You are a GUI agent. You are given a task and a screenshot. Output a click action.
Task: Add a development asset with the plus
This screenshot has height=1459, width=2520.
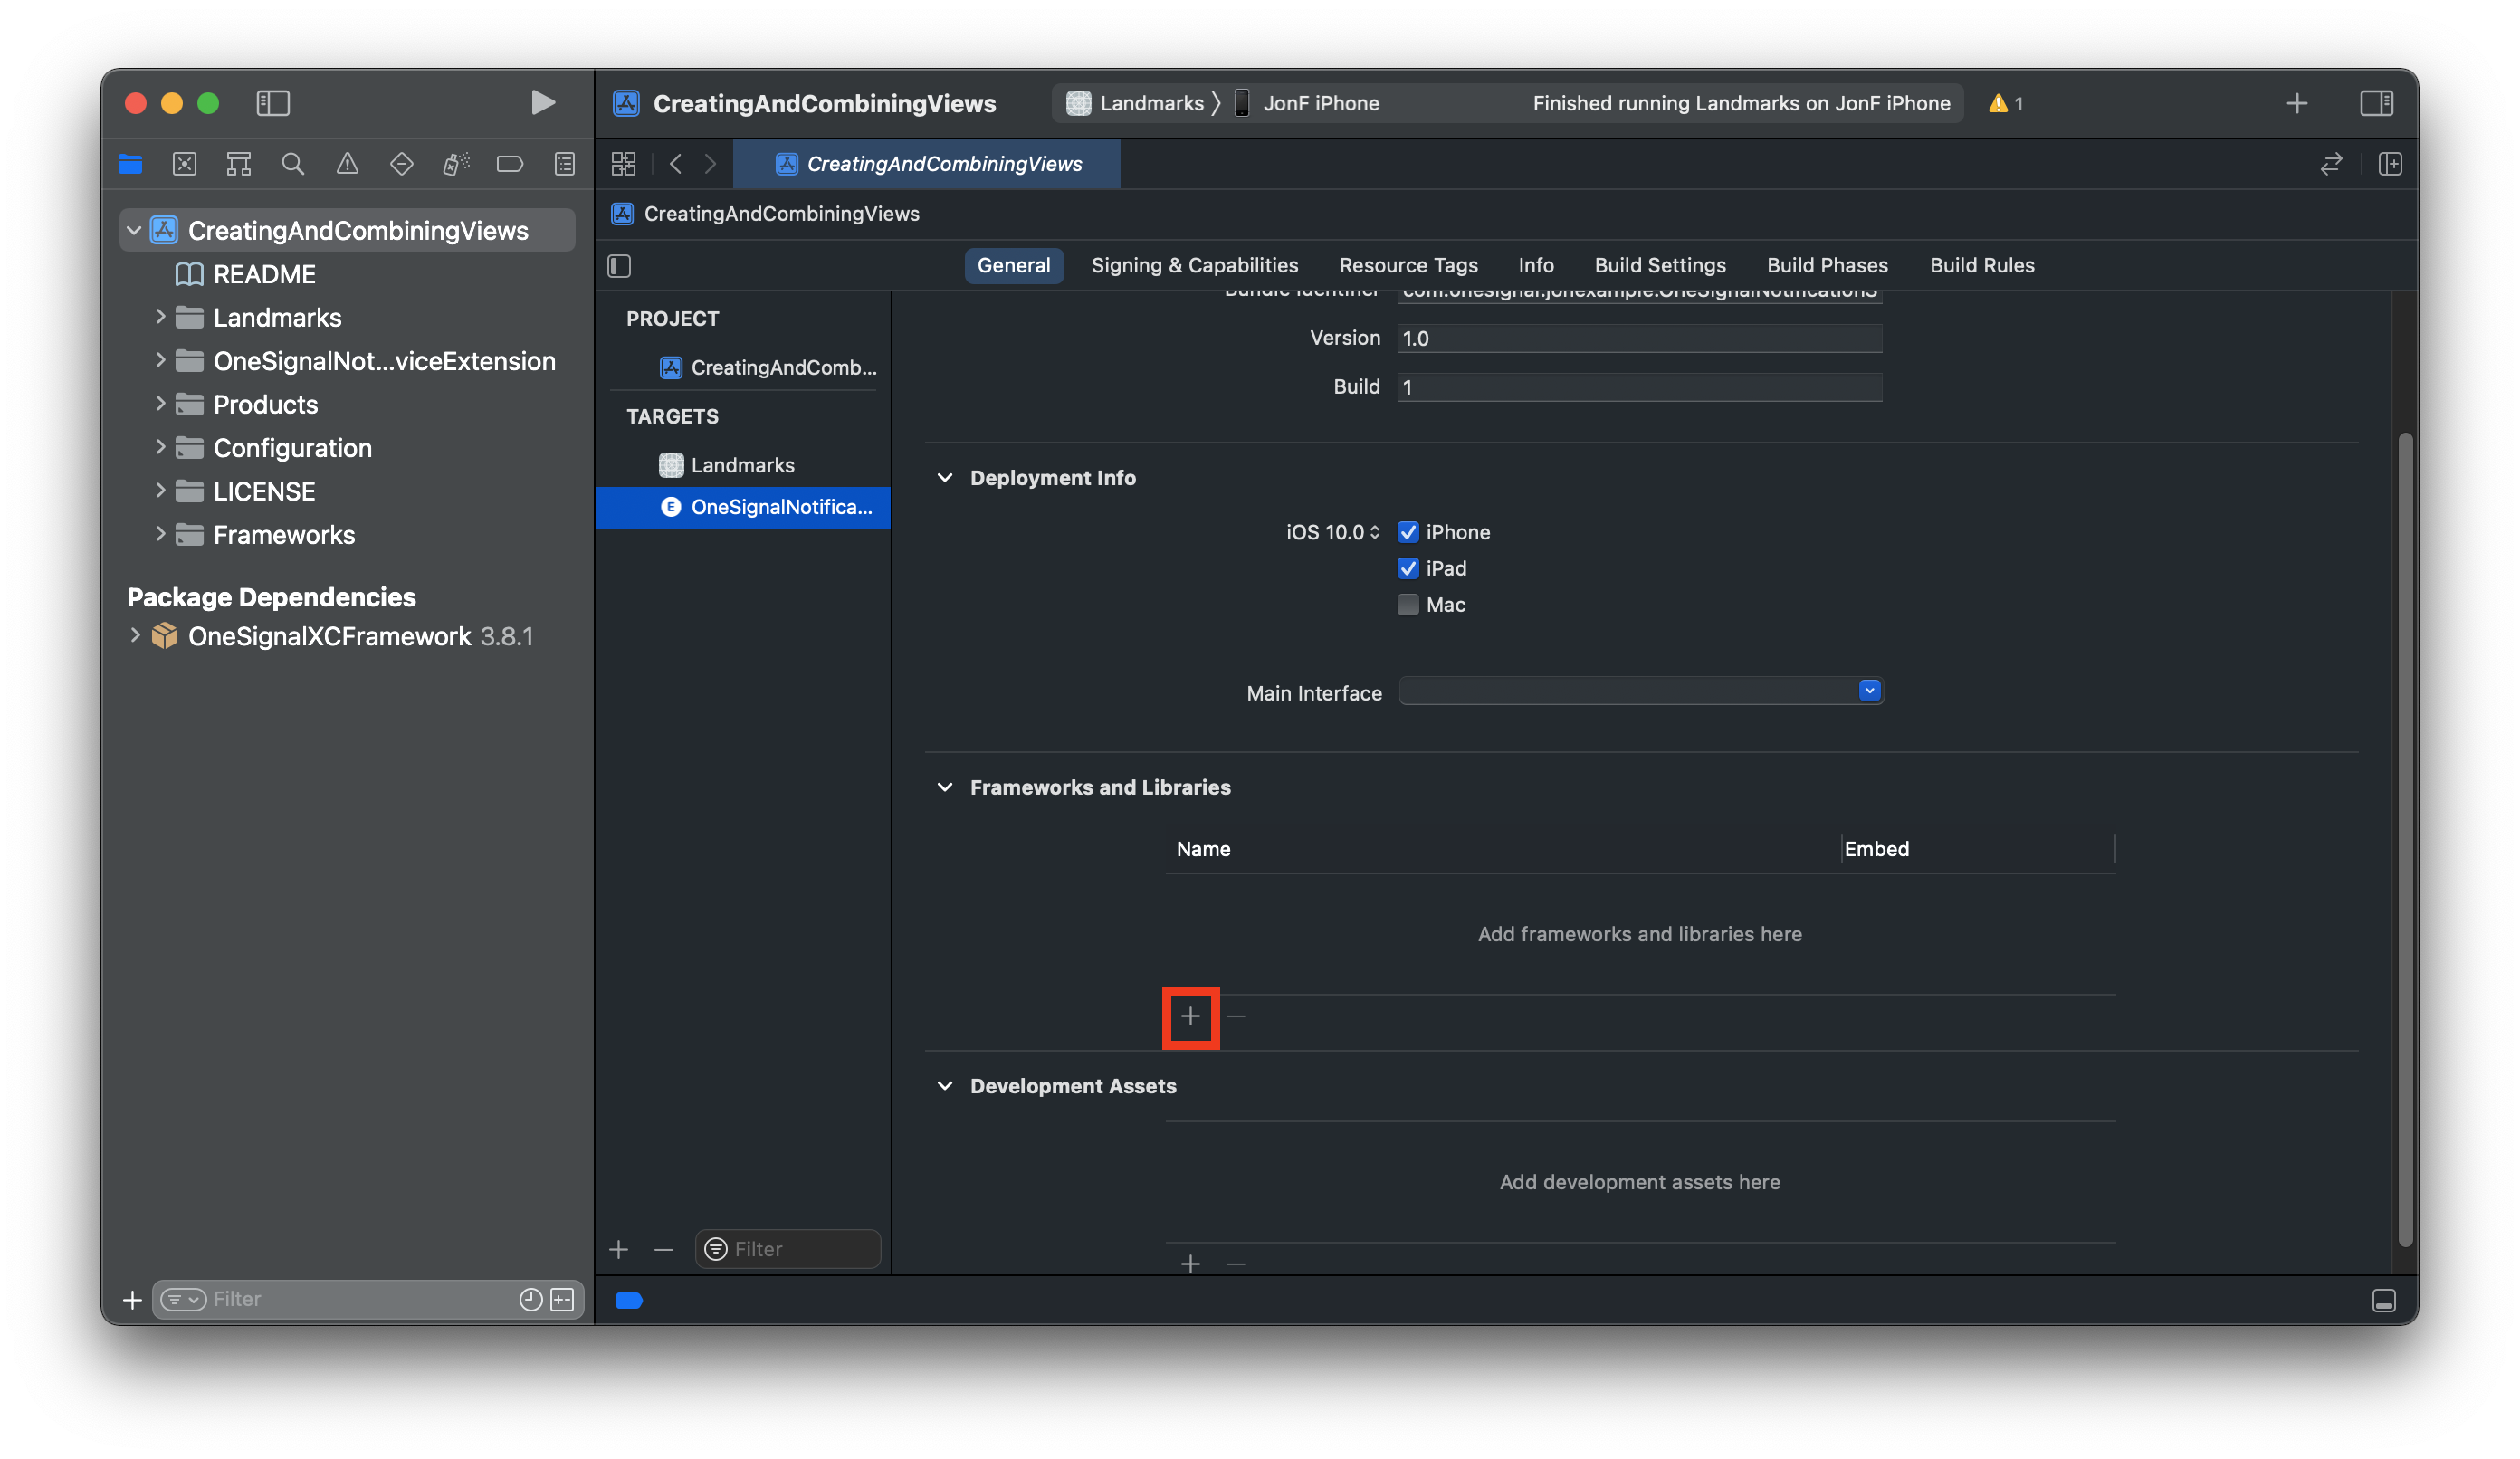tap(1190, 1264)
